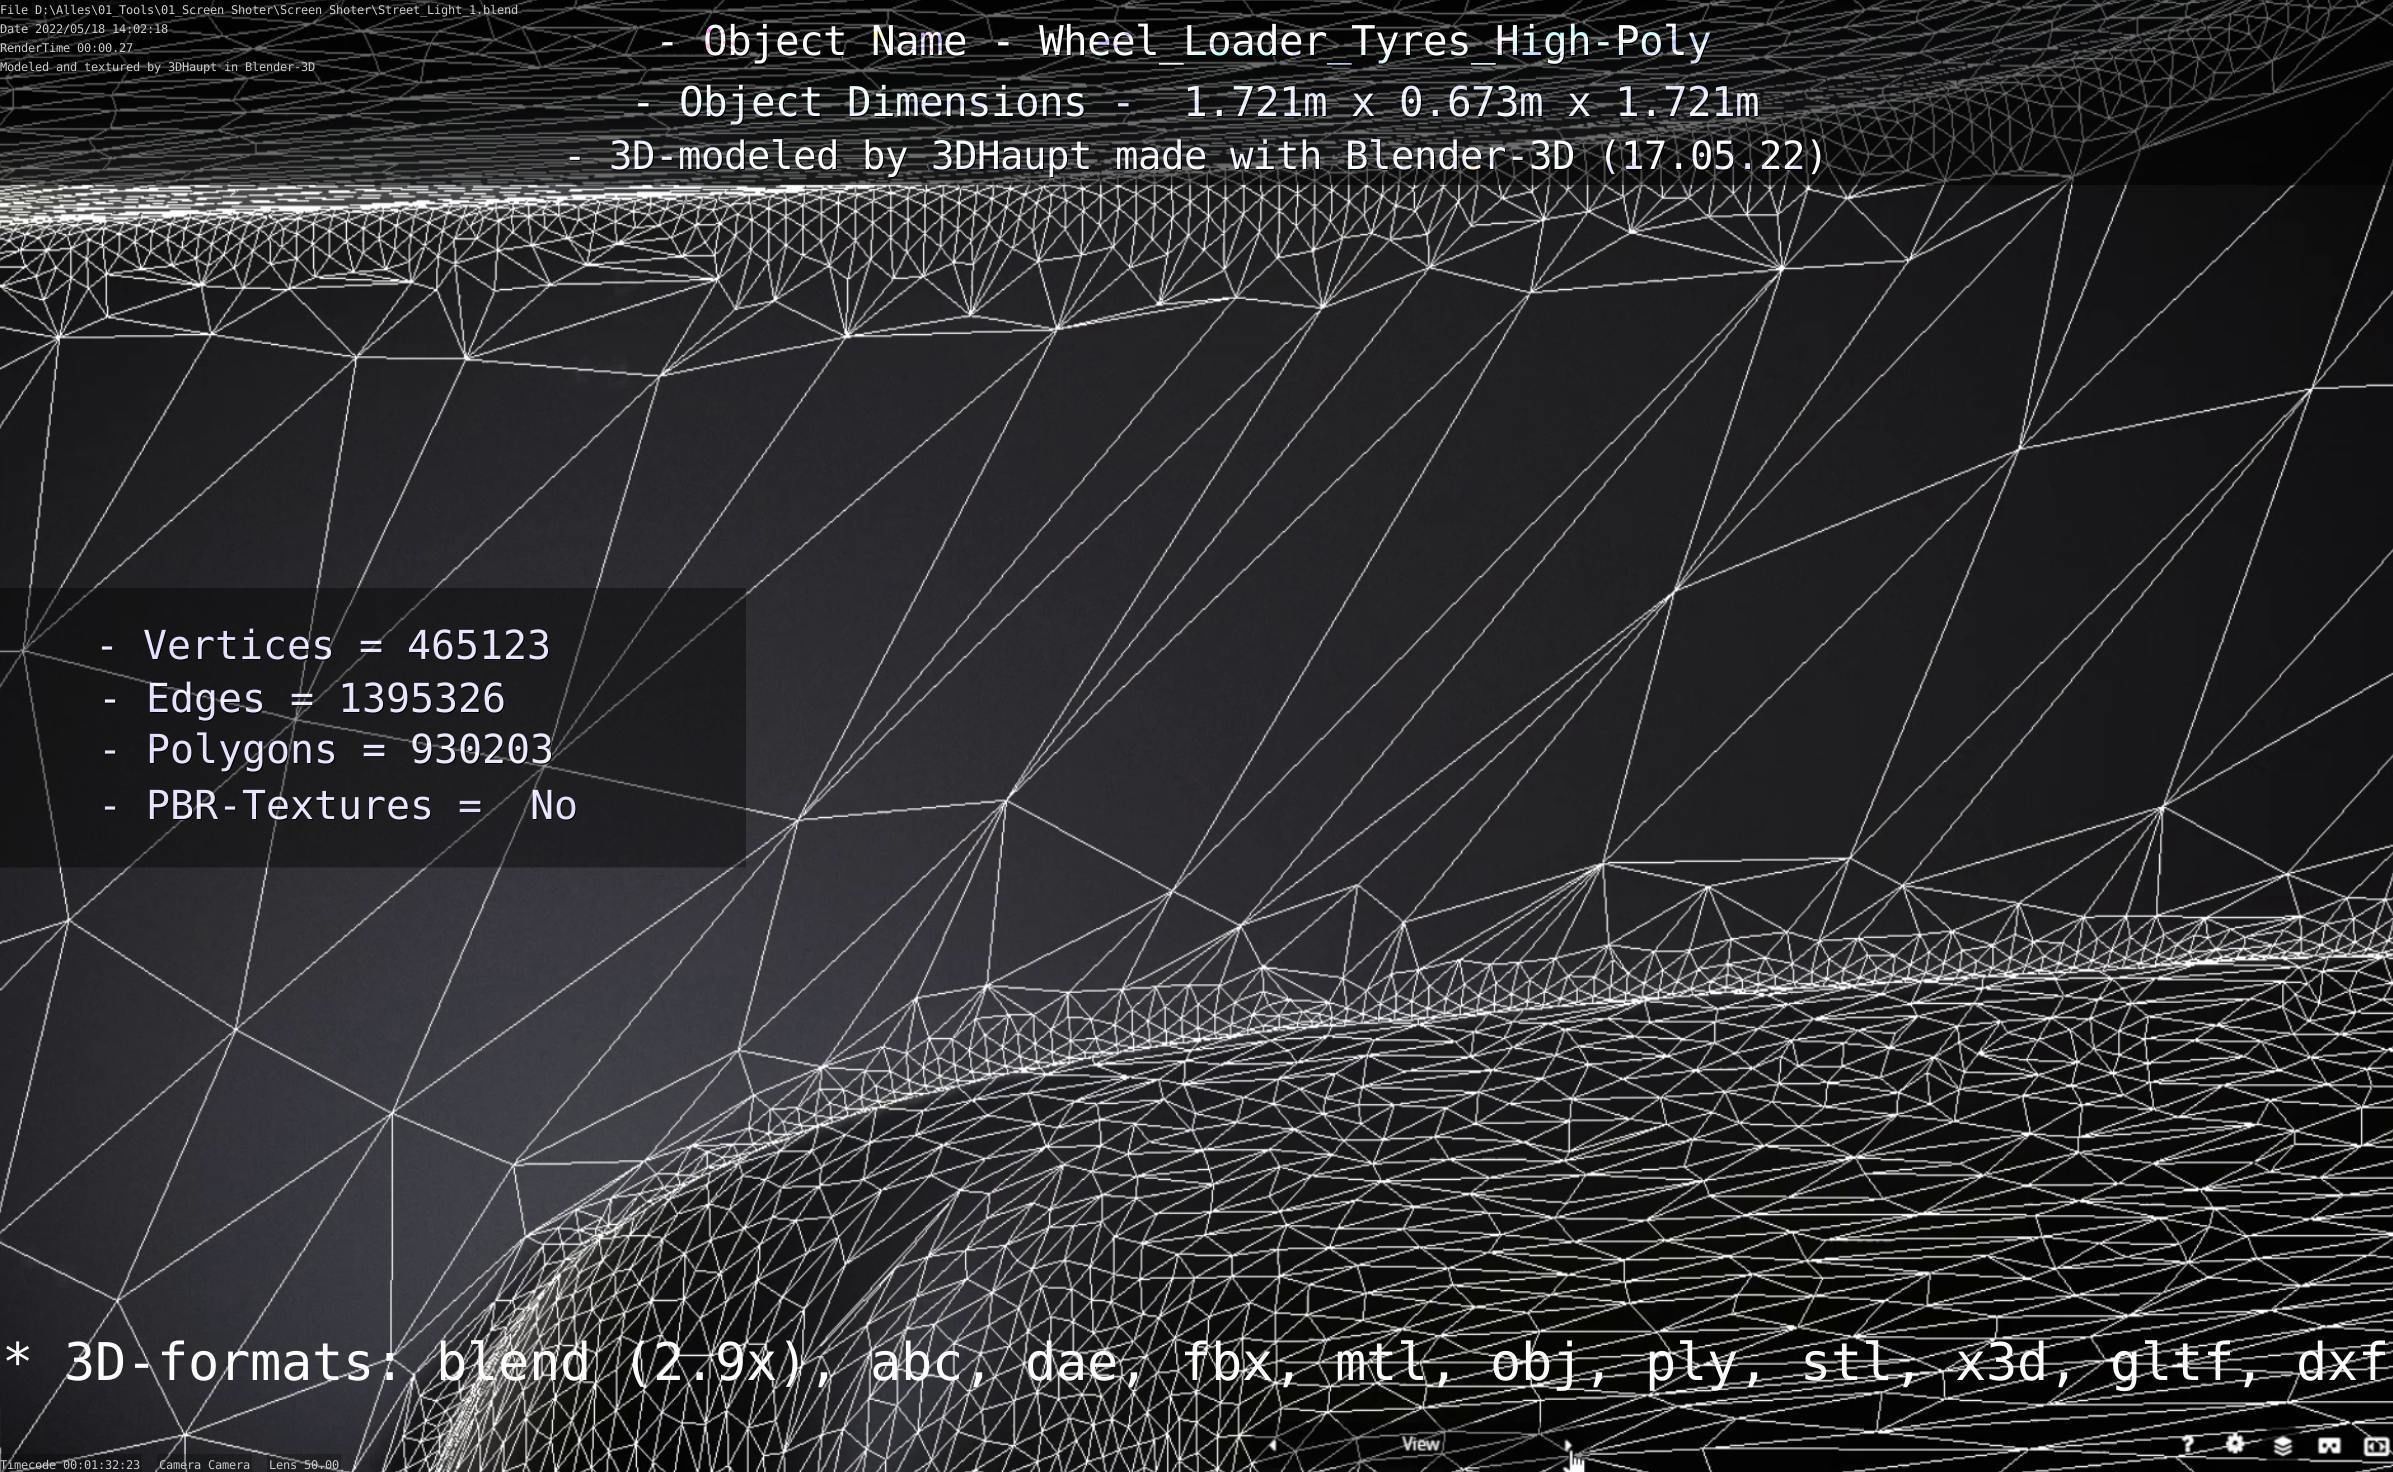Click the 3D-modeled by 3DHaupt line

pyautogui.click(x=1196, y=156)
